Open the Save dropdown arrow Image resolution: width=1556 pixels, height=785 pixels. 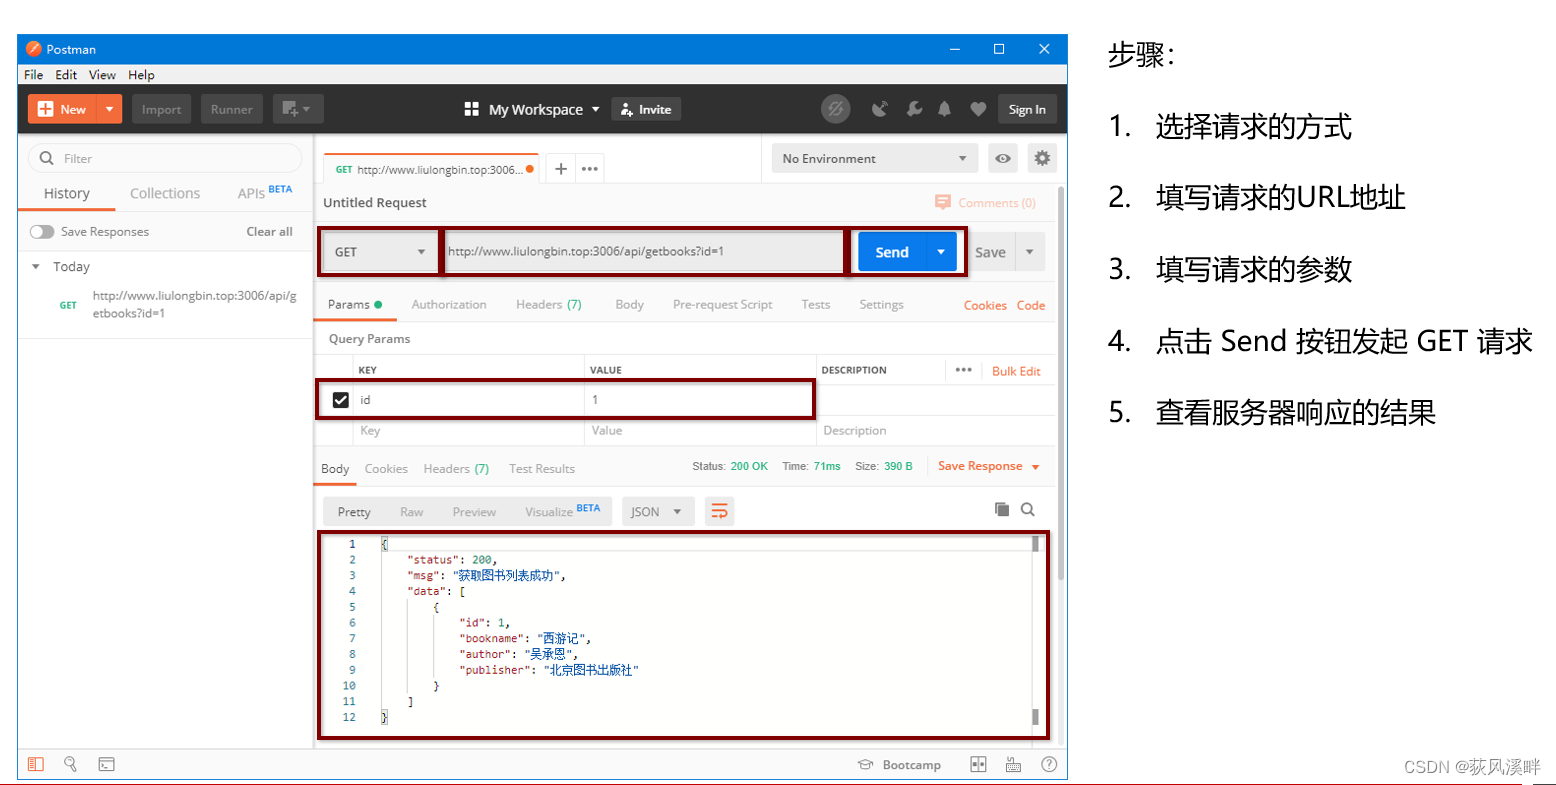click(x=1030, y=252)
